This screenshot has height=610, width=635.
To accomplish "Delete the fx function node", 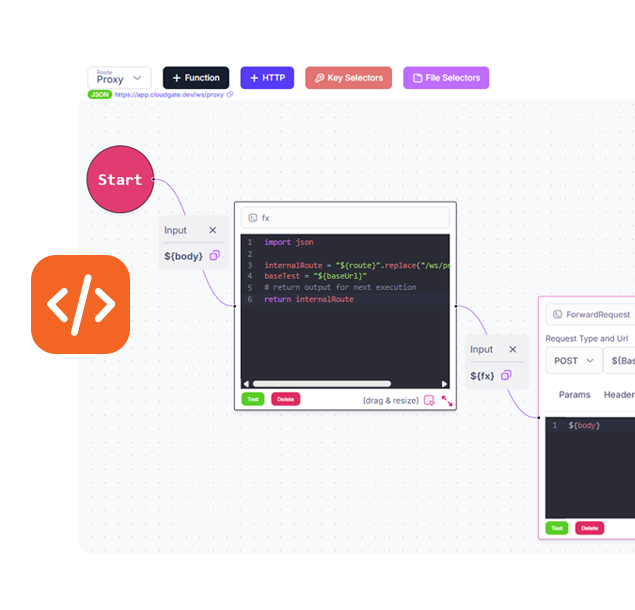I will [x=286, y=399].
